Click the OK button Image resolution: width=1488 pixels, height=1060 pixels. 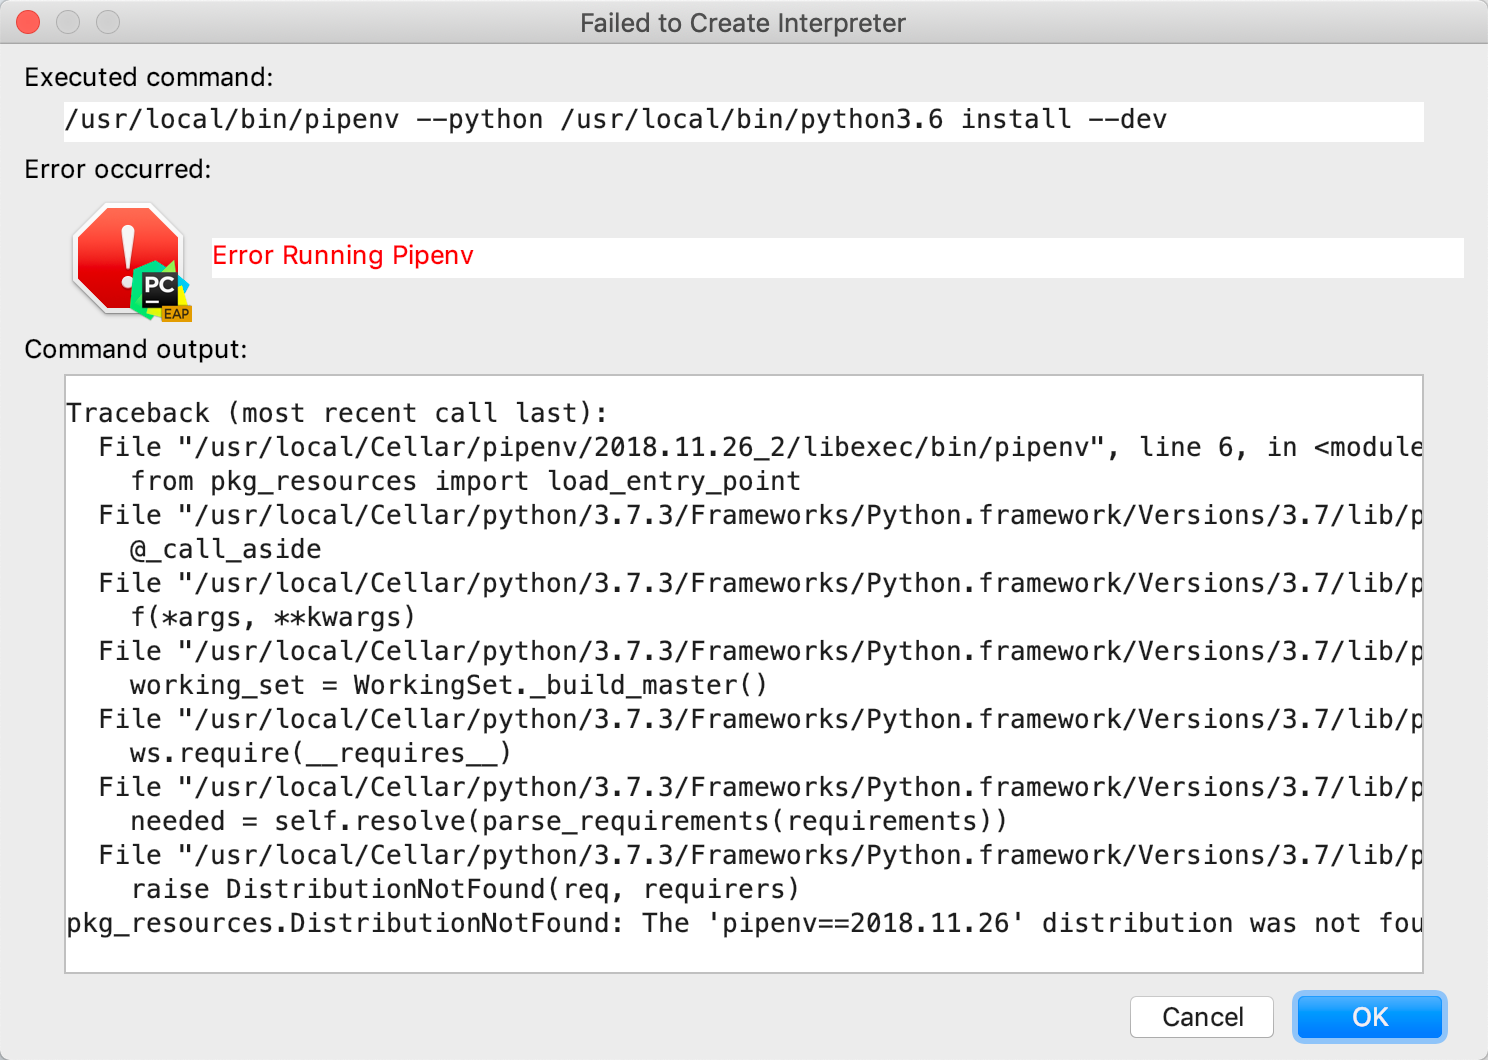(1369, 1017)
